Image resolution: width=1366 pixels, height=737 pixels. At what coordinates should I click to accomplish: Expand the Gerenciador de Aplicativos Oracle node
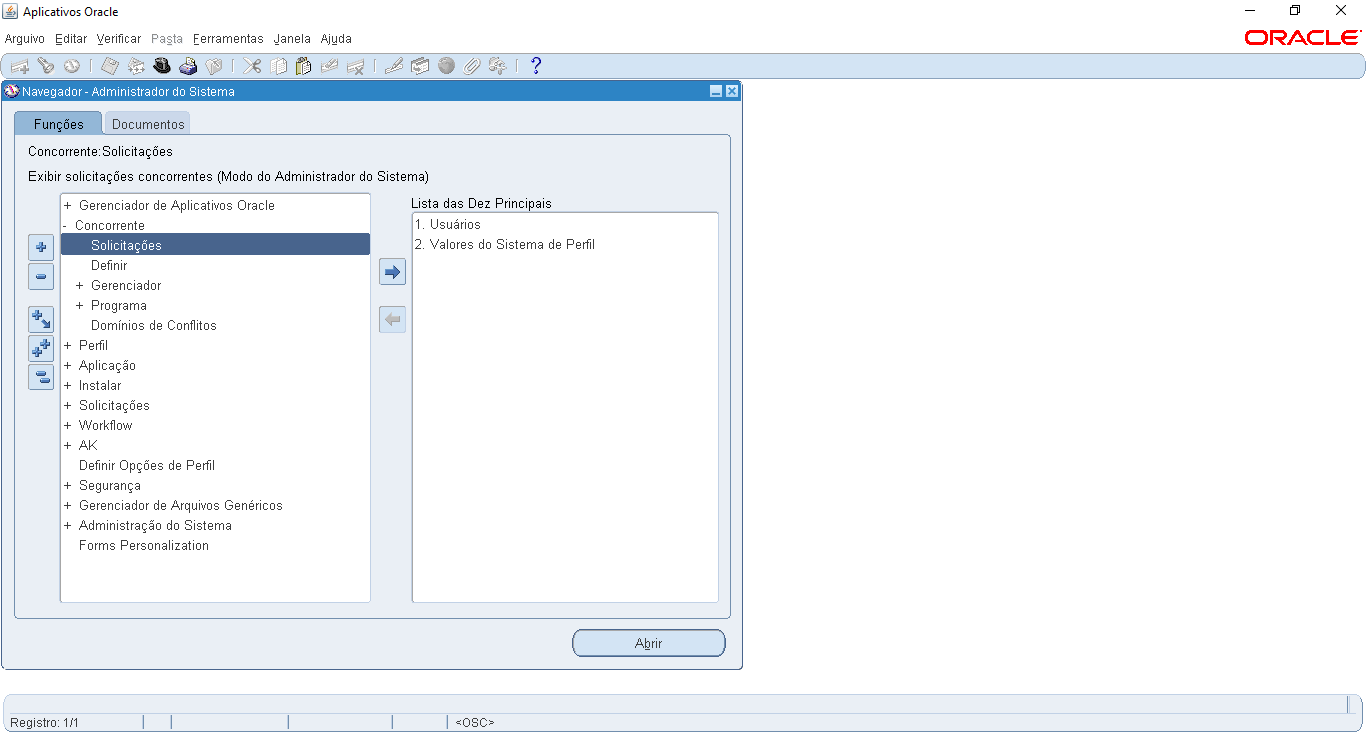pyautogui.click(x=67, y=206)
